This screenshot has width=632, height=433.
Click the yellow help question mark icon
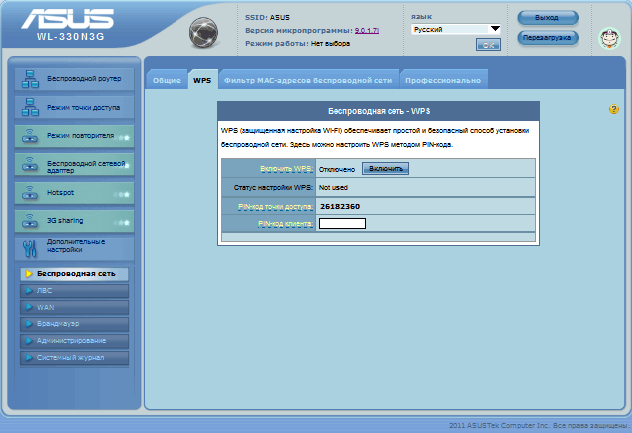(x=614, y=108)
